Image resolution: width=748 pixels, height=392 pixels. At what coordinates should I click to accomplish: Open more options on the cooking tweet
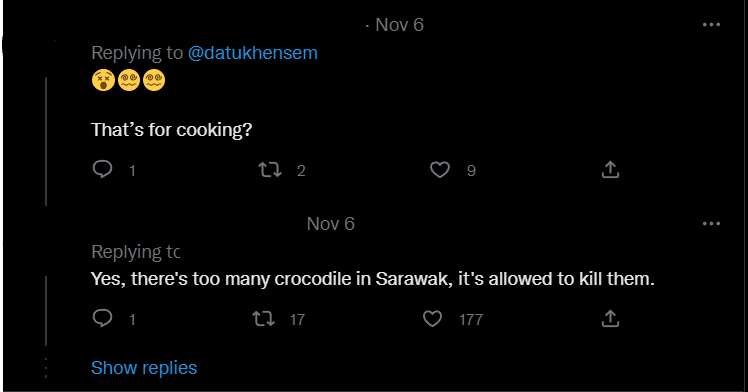pos(711,25)
